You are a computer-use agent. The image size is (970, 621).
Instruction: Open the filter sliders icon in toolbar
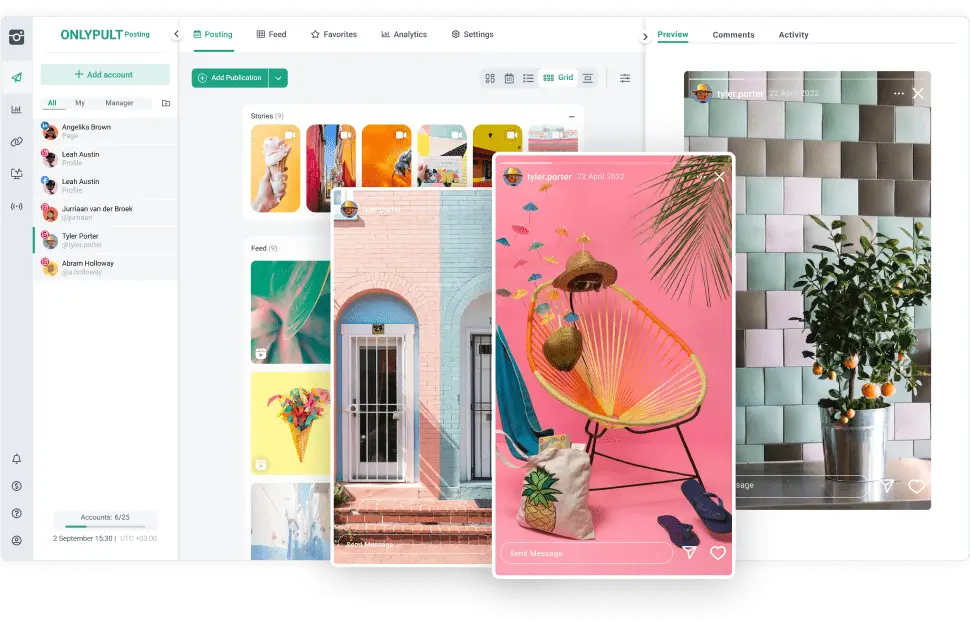pyautogui.click(x=625, y=78)
